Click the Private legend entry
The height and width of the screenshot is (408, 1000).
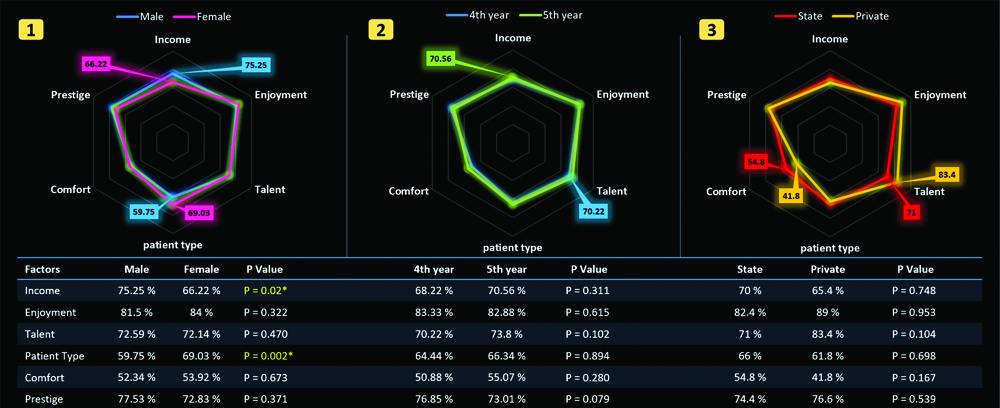pyautogui.click(x=866, y=16)
